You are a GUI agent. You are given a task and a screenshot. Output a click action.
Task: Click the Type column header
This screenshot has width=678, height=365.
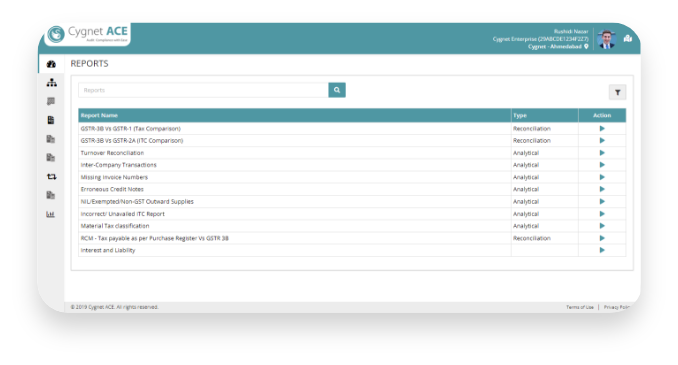click(520, 115)
